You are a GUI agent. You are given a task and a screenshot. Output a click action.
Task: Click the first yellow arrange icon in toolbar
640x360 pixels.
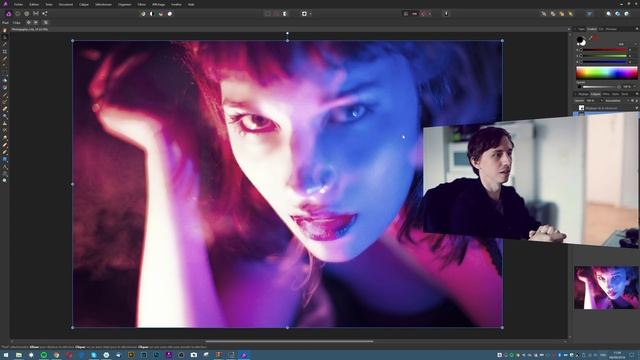coord(544,13)
